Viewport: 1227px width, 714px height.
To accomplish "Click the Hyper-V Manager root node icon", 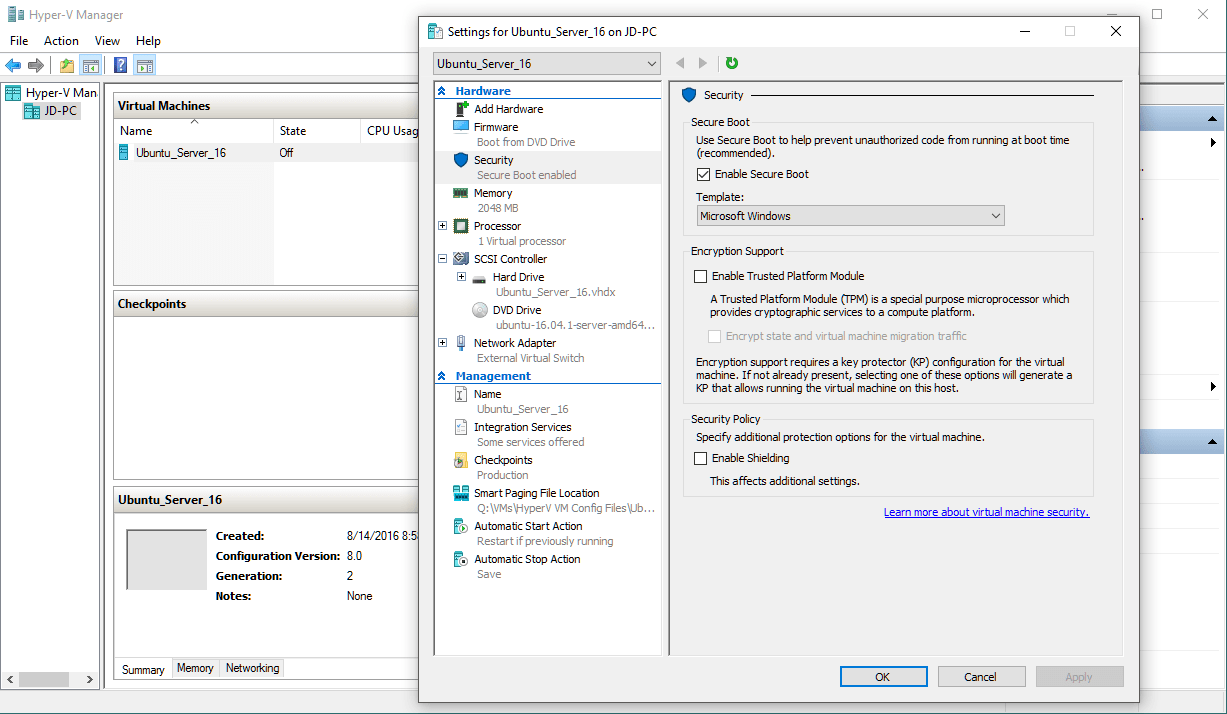I will (13, 93).
